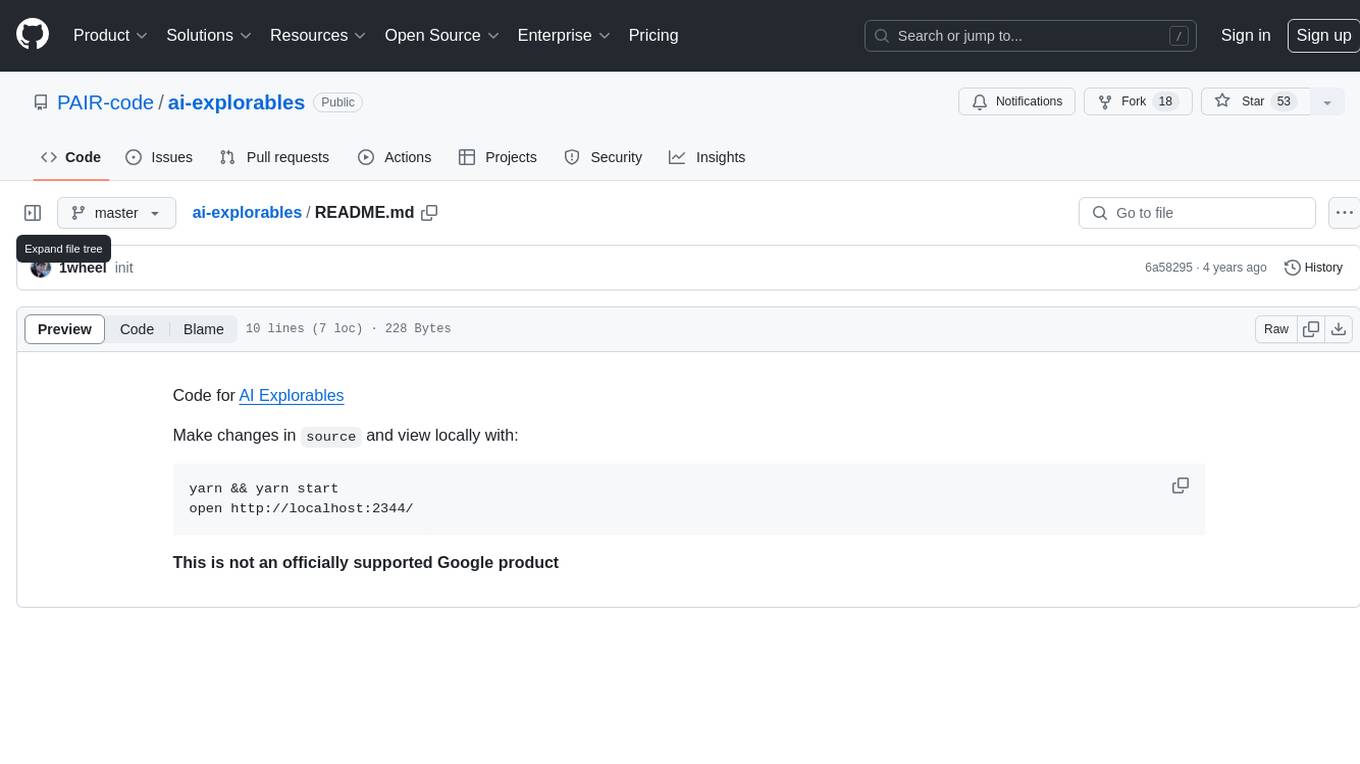Open the Security tab

tap(603, 157)
